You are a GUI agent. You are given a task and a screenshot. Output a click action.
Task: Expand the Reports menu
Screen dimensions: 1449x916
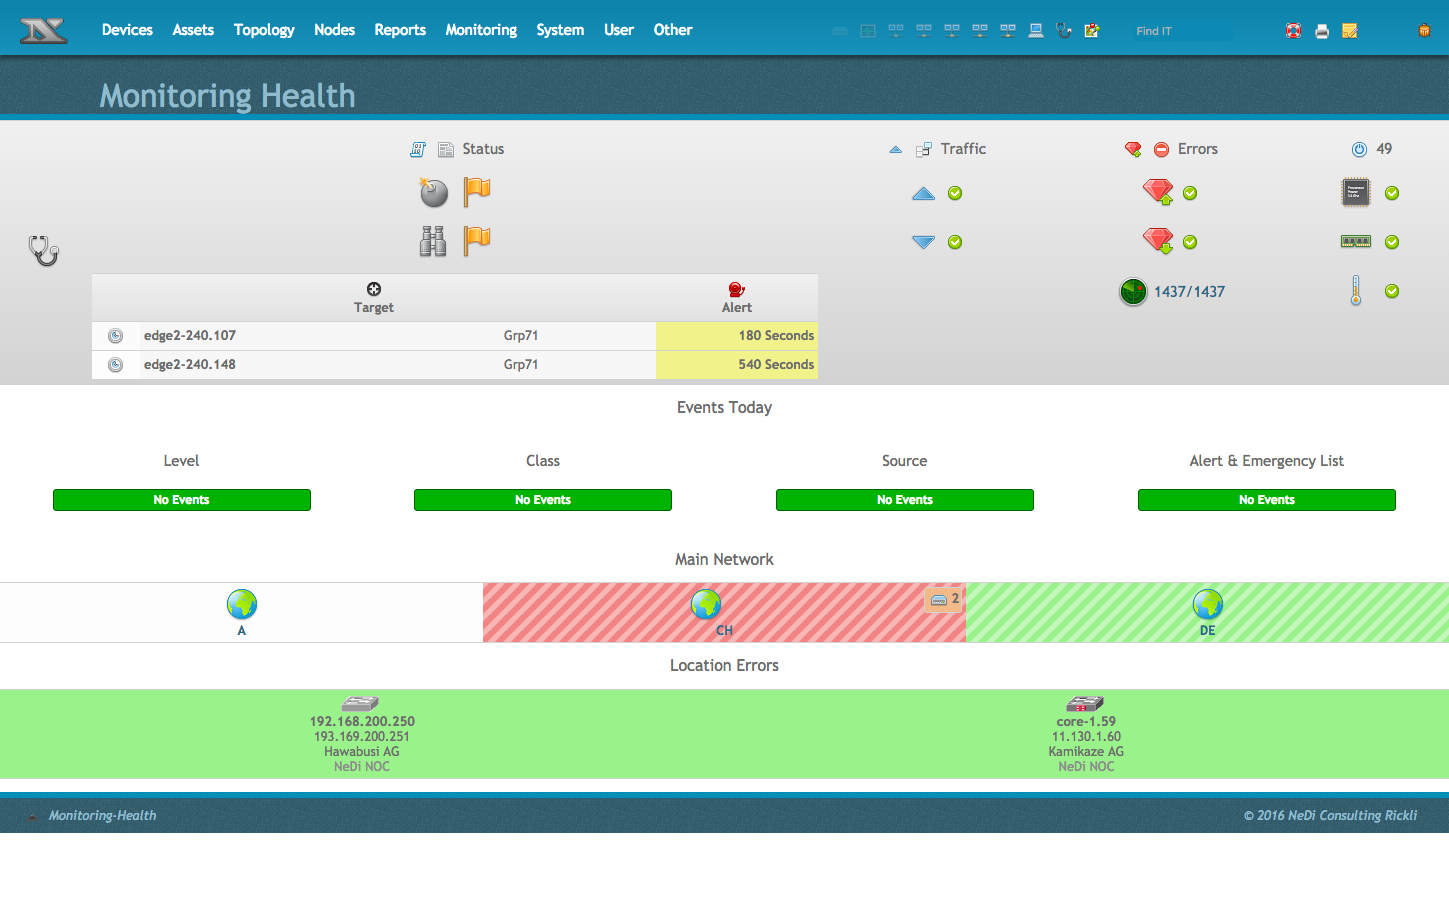(x=400, y=30)
